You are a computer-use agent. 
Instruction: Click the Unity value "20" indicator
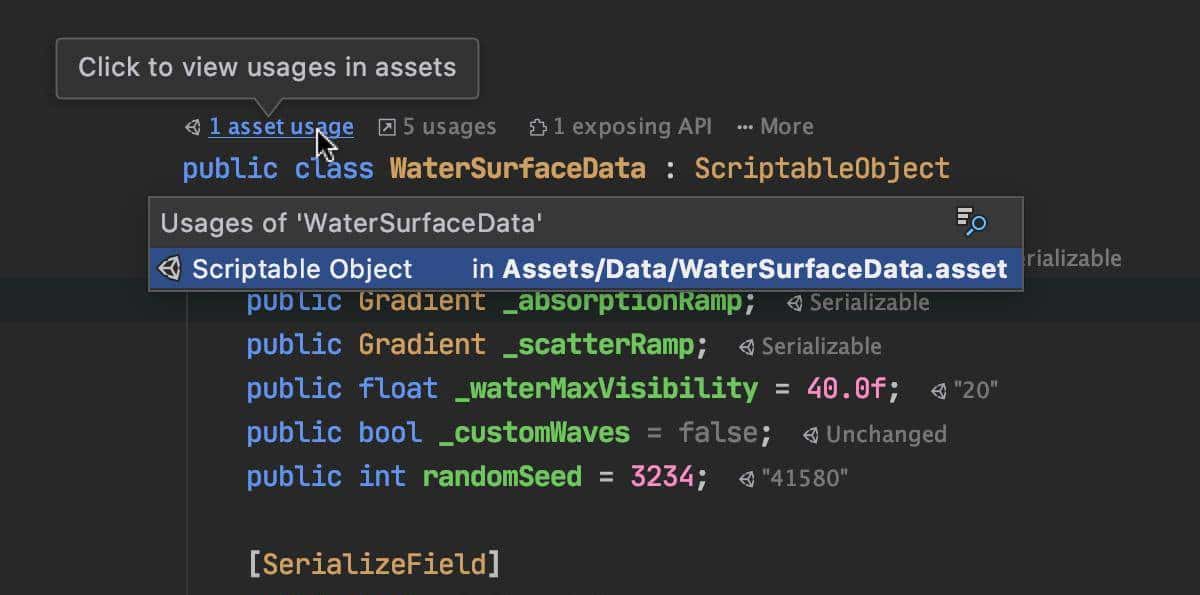(975, 390)
